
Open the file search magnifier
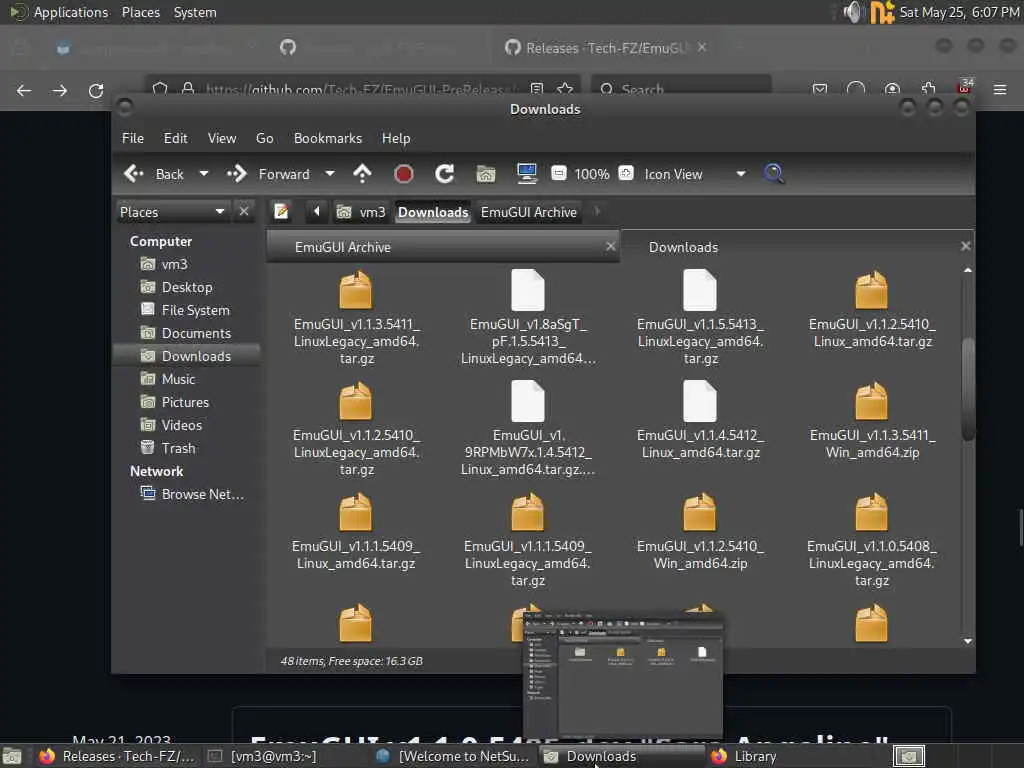point(774,174)
